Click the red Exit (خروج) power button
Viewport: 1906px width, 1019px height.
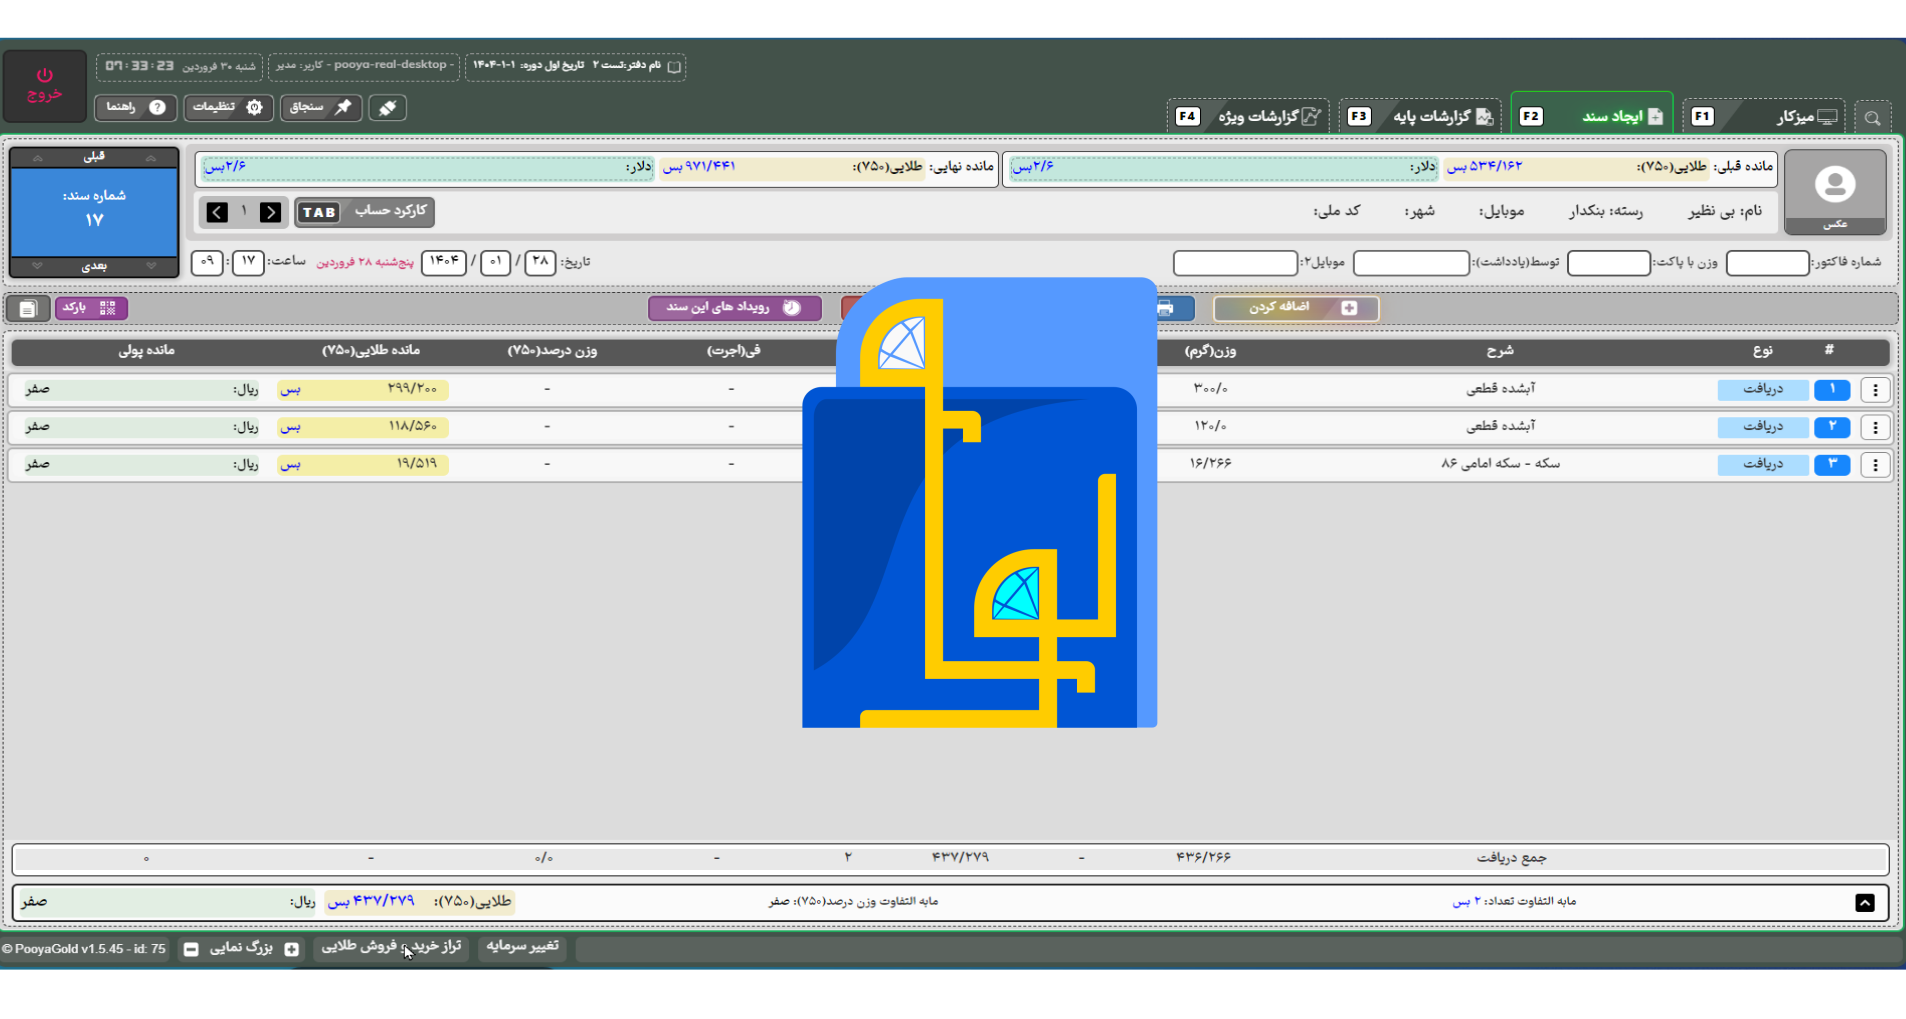[x=44, y=85]
